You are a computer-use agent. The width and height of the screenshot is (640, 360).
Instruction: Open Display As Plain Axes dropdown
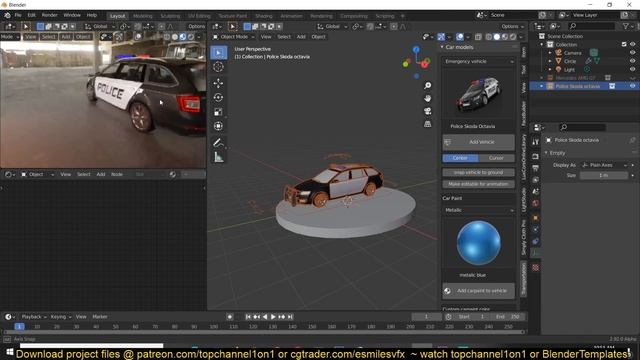pyautogui.click(x=604, y=165)
